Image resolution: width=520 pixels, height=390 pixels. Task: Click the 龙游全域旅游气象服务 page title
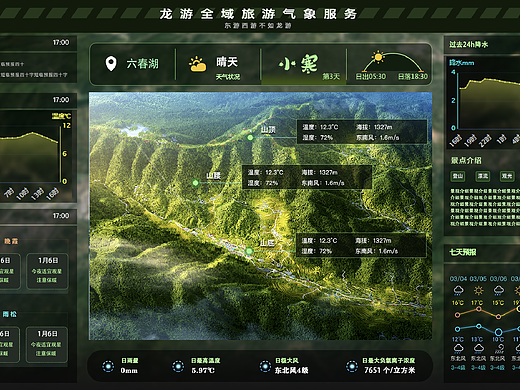pos(258,14)
